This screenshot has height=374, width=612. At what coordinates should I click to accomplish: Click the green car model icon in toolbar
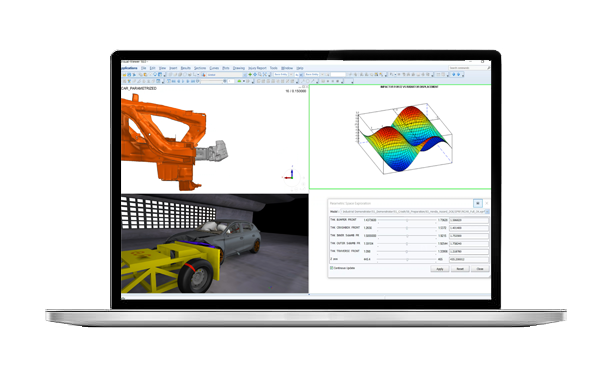coord(239,81)
